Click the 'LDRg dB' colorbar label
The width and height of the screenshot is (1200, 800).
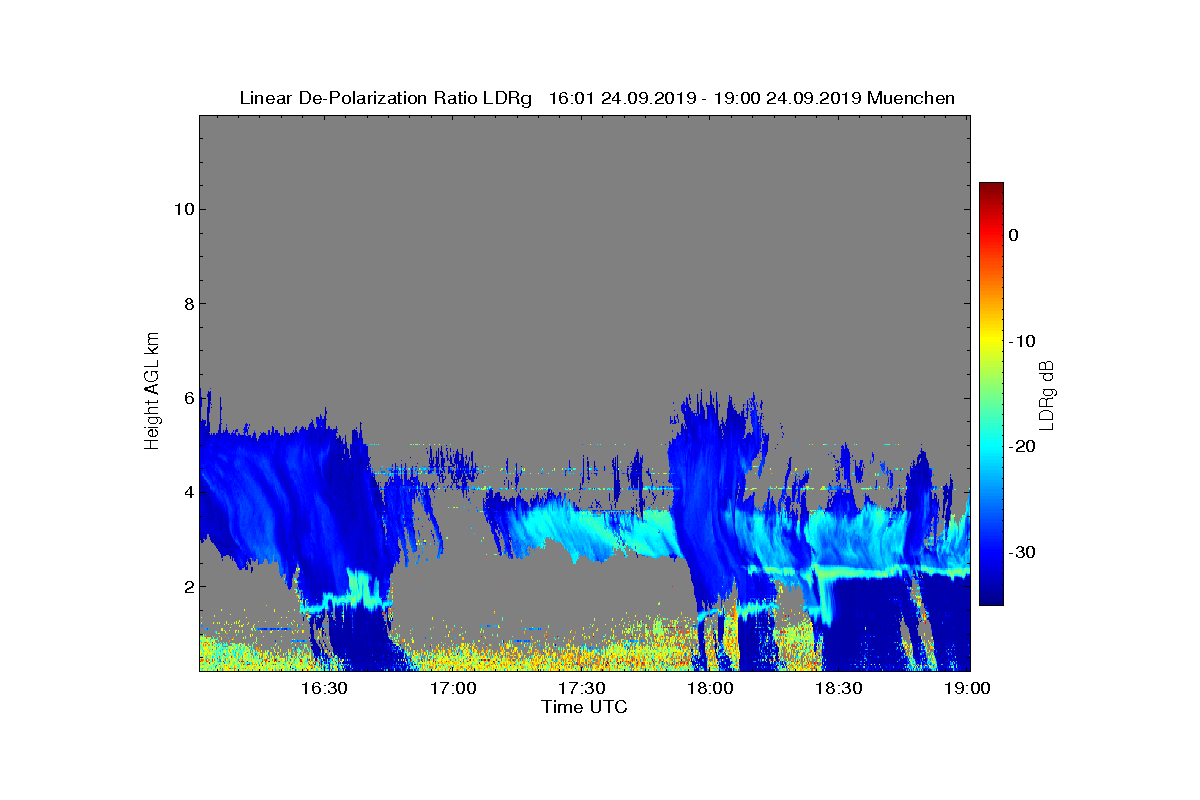point(1047,394)
